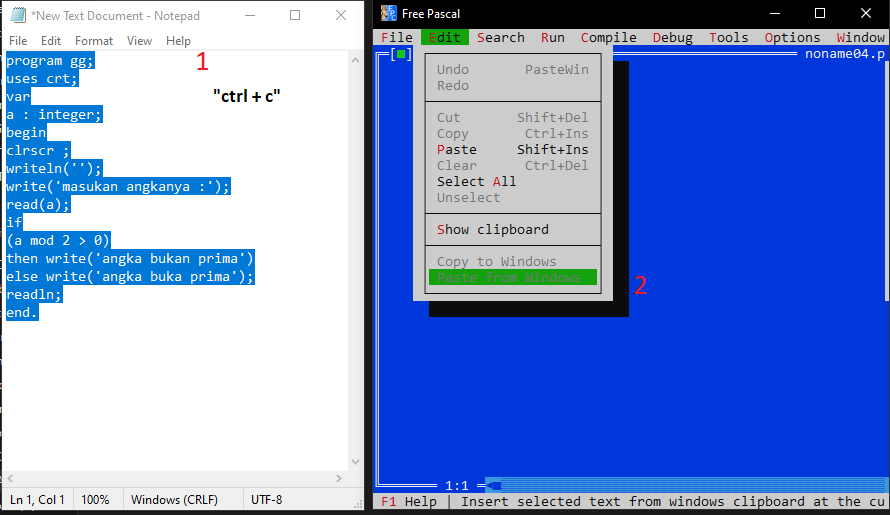Click the '(a mod 2 > 0)' line
This screenshot has height=515, width=890.
[58, 240]
